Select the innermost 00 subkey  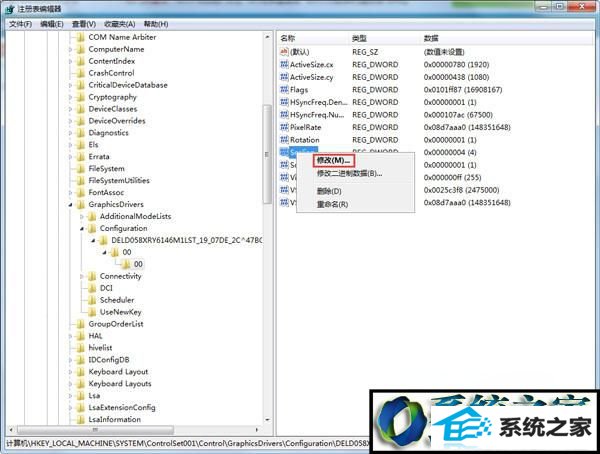[138, 264]
